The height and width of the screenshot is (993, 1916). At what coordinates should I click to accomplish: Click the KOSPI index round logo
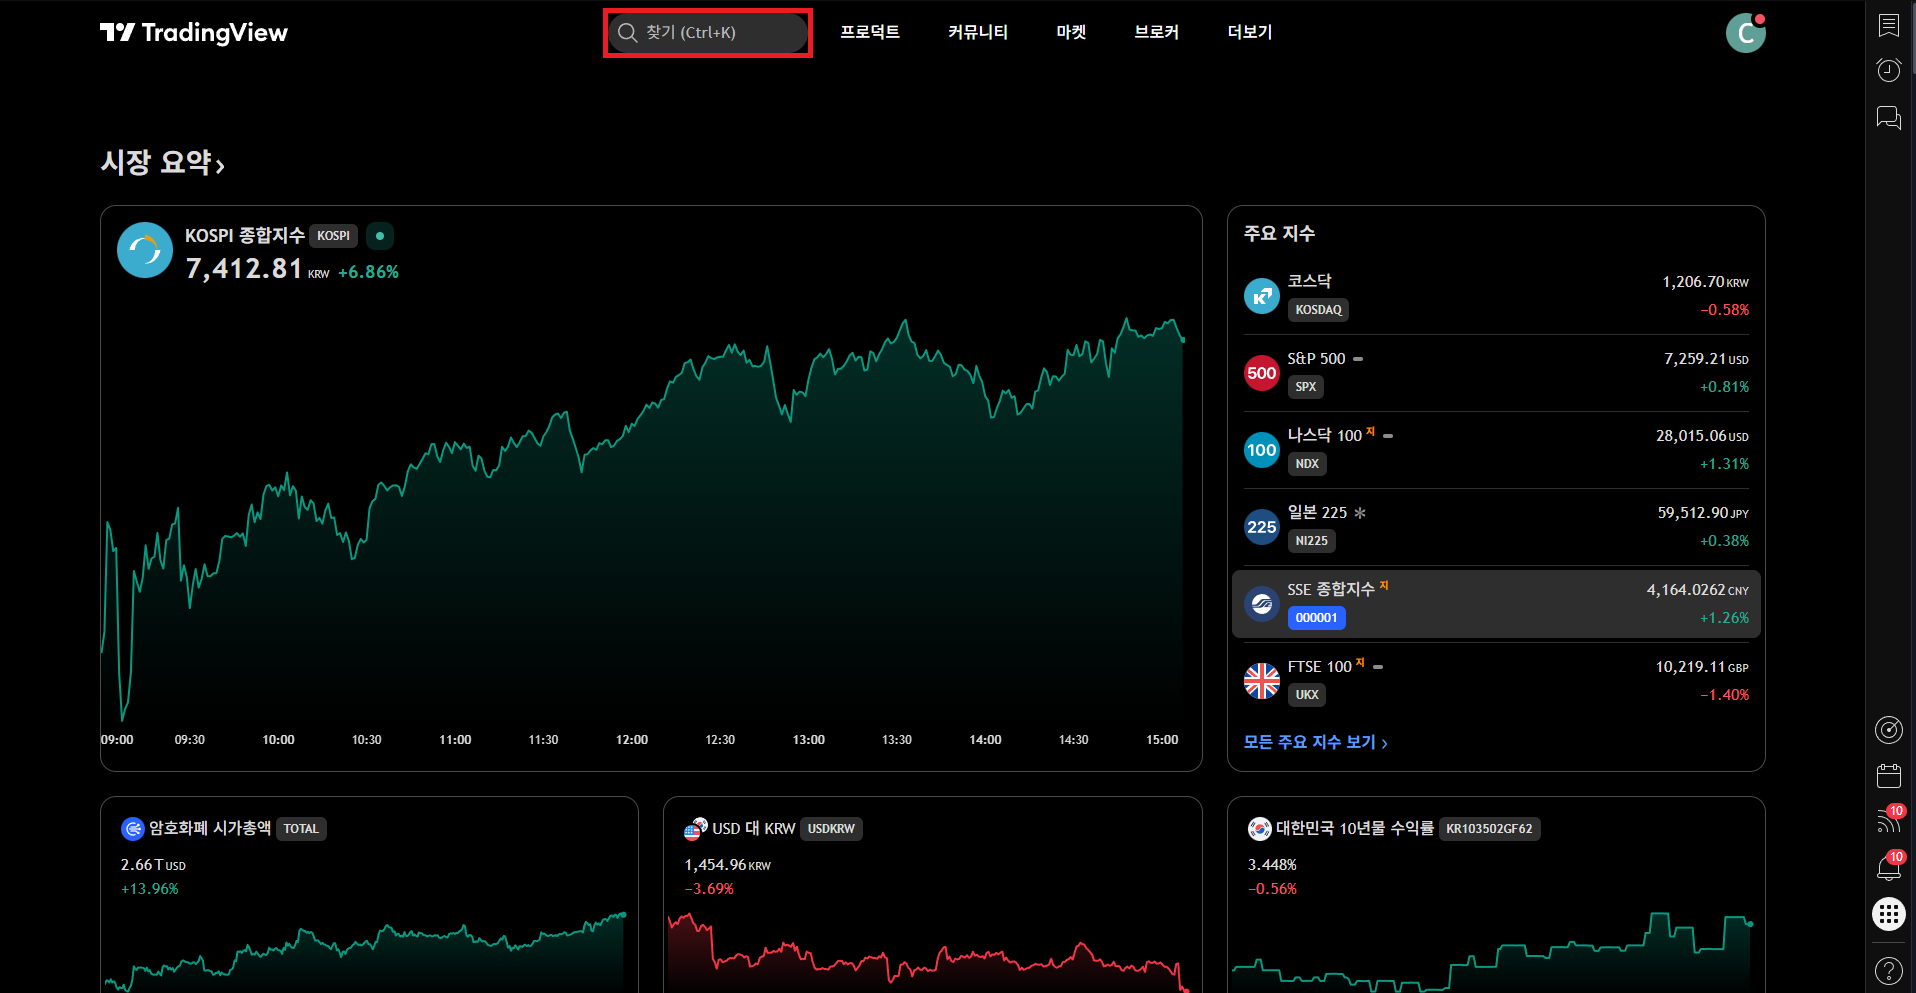pos(145,250)
